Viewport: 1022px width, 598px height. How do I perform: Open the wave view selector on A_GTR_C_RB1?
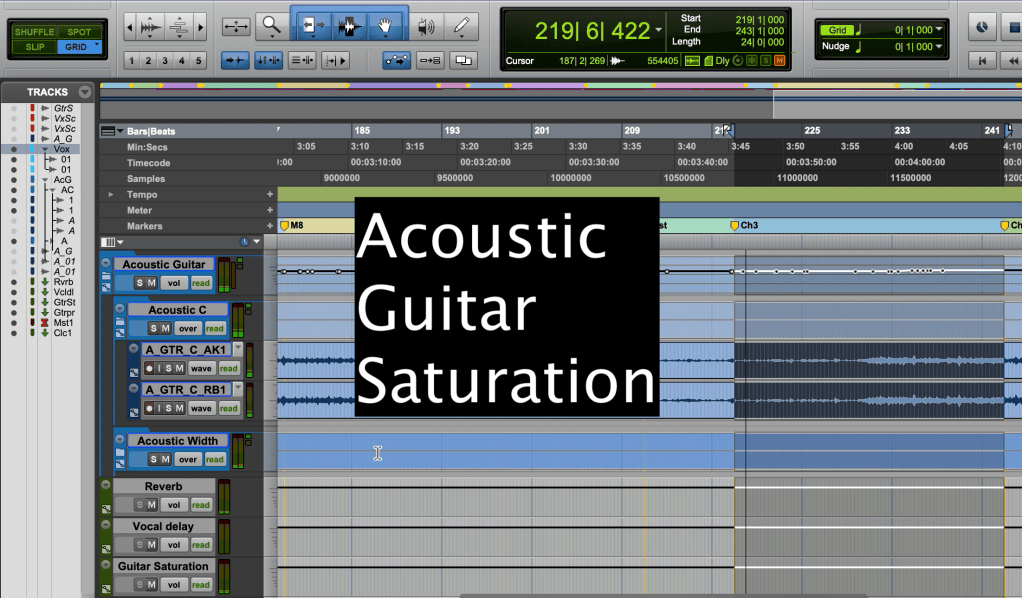click(201, 408)
